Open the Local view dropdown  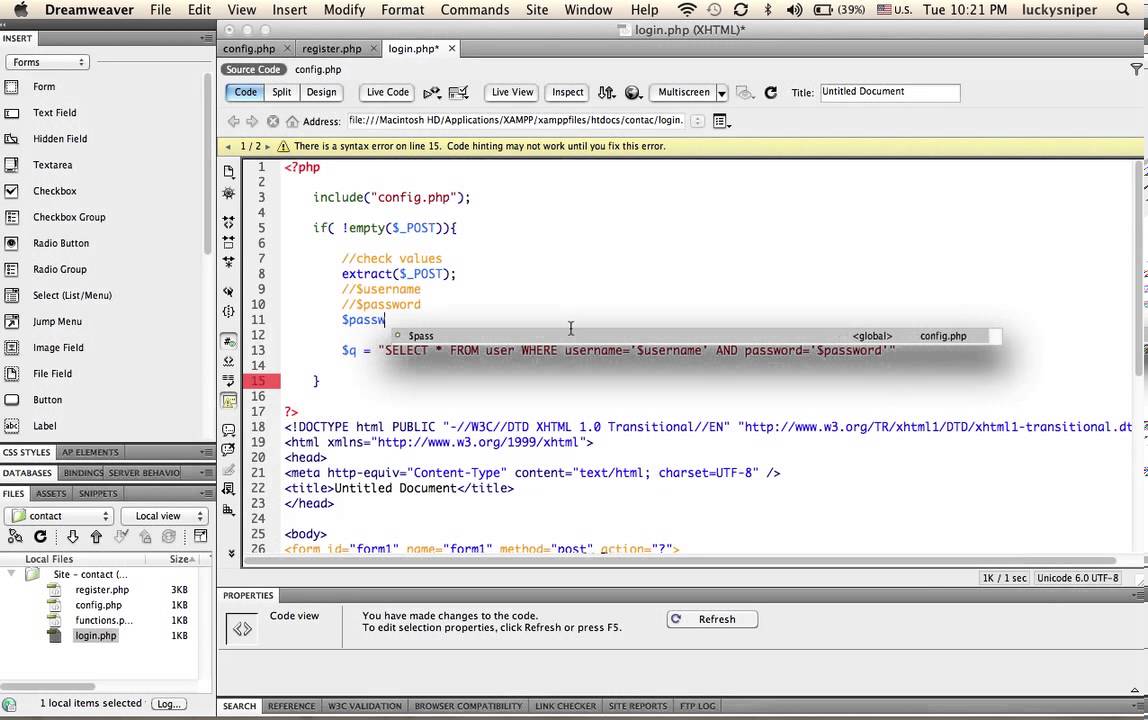click(x=164, y=516)
